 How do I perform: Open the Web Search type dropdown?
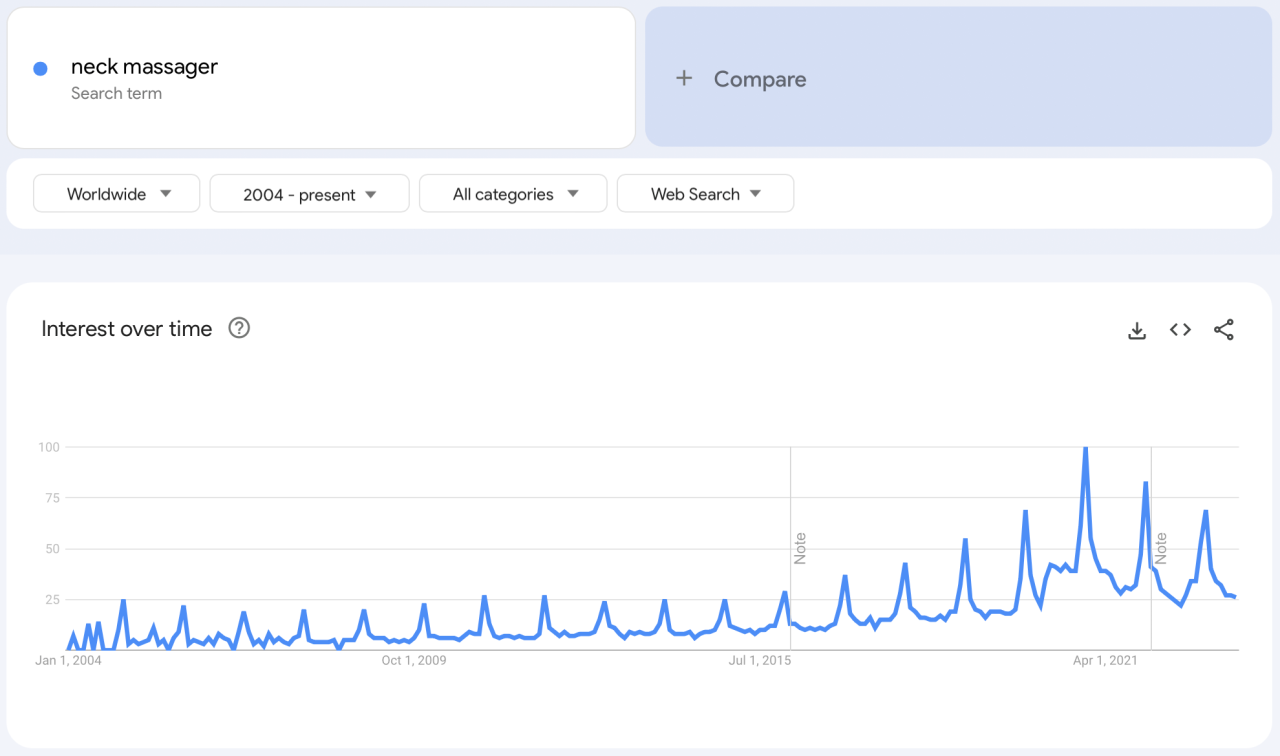[705, 193]
